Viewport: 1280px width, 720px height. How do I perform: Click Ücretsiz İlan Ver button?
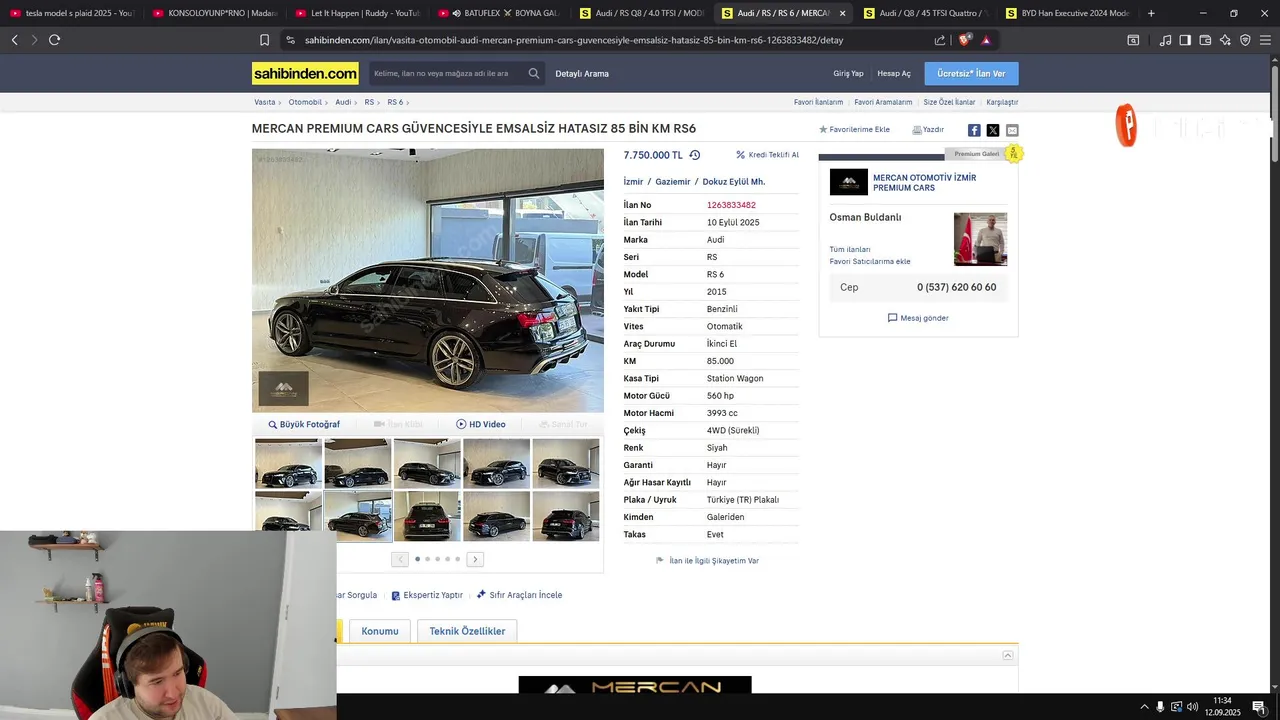(x=971, y=73)
